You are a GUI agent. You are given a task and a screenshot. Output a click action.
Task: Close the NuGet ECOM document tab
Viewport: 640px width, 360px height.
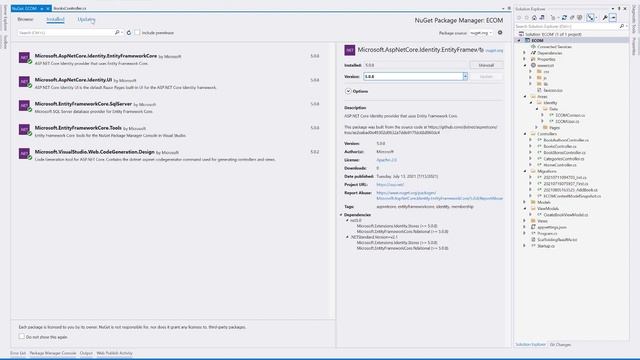[48, 8]
